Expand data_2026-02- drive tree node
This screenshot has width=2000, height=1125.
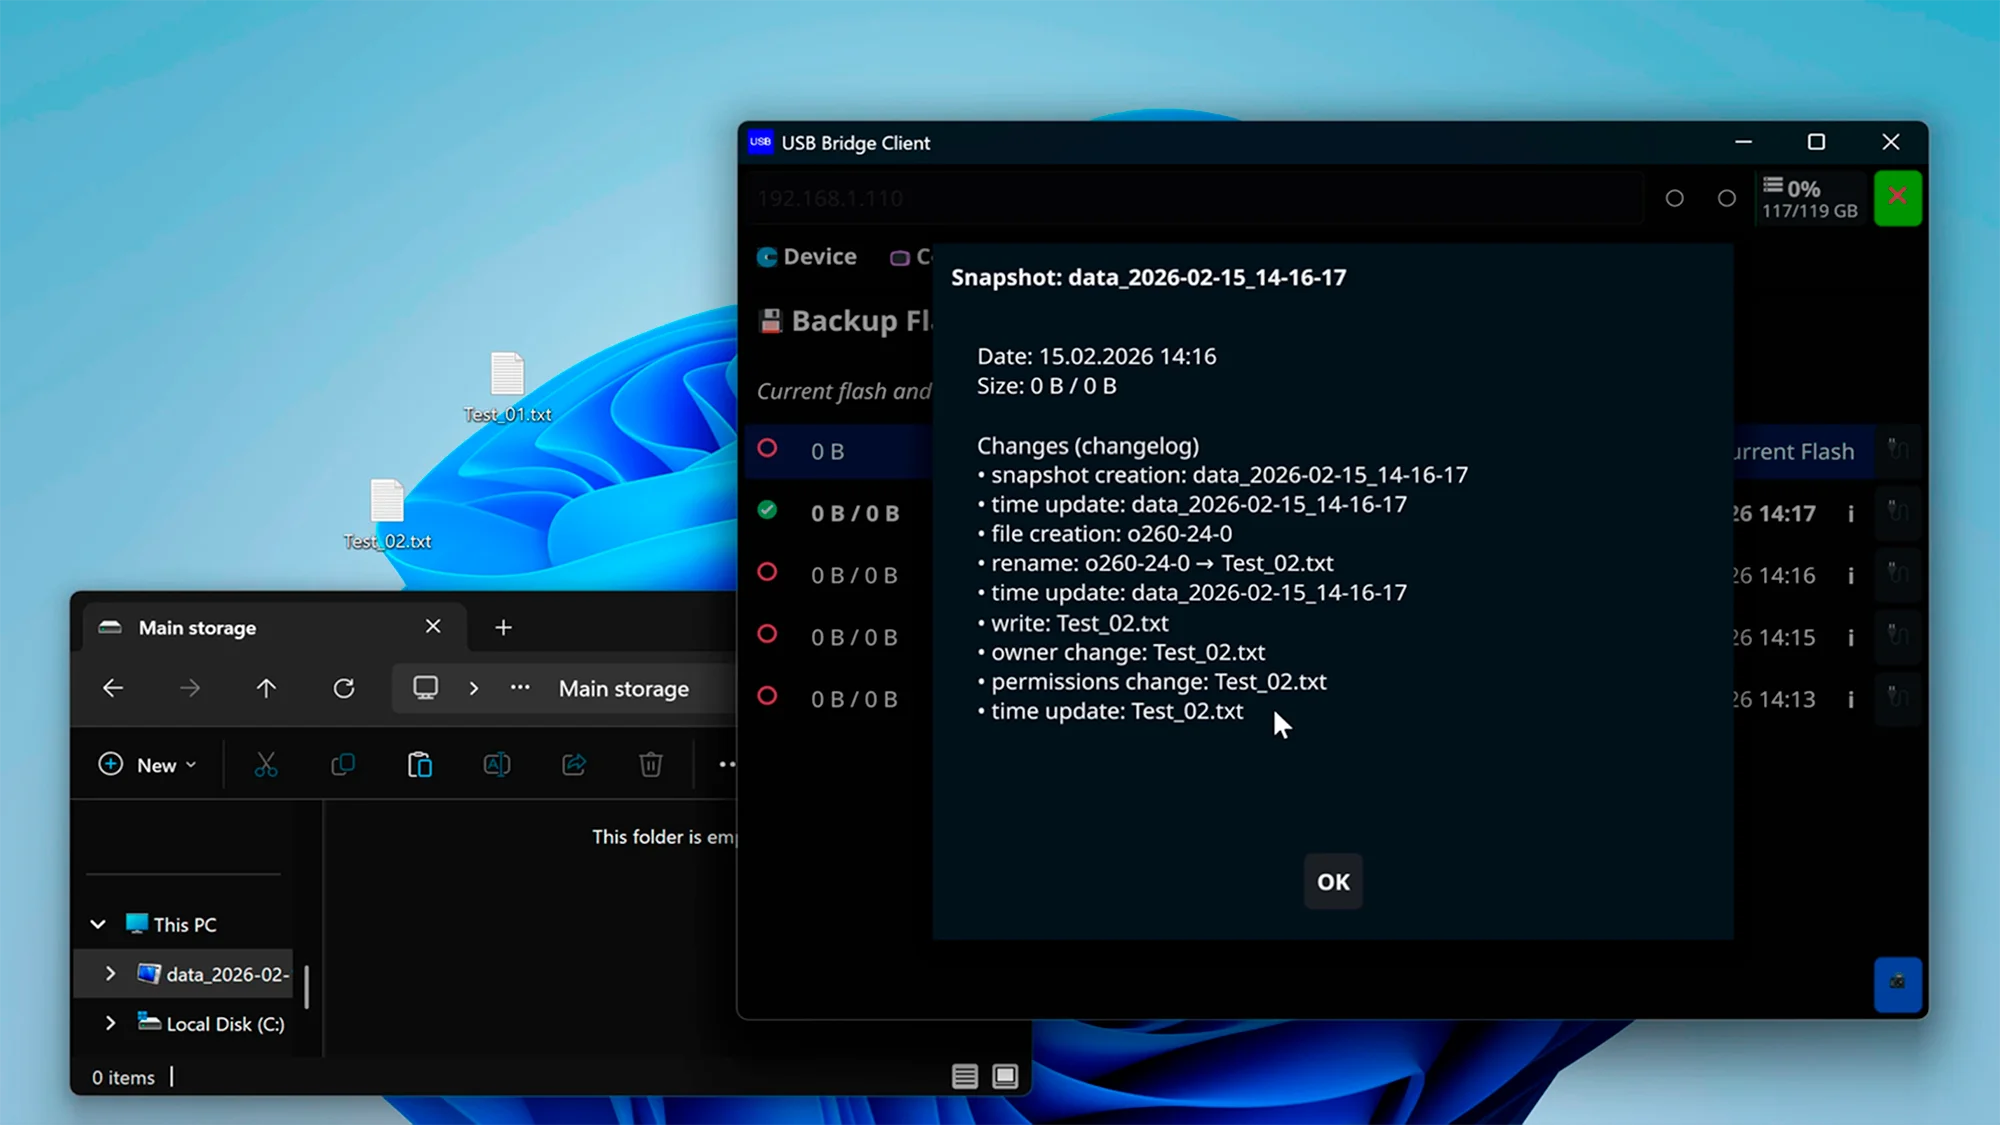pos(110,974)
